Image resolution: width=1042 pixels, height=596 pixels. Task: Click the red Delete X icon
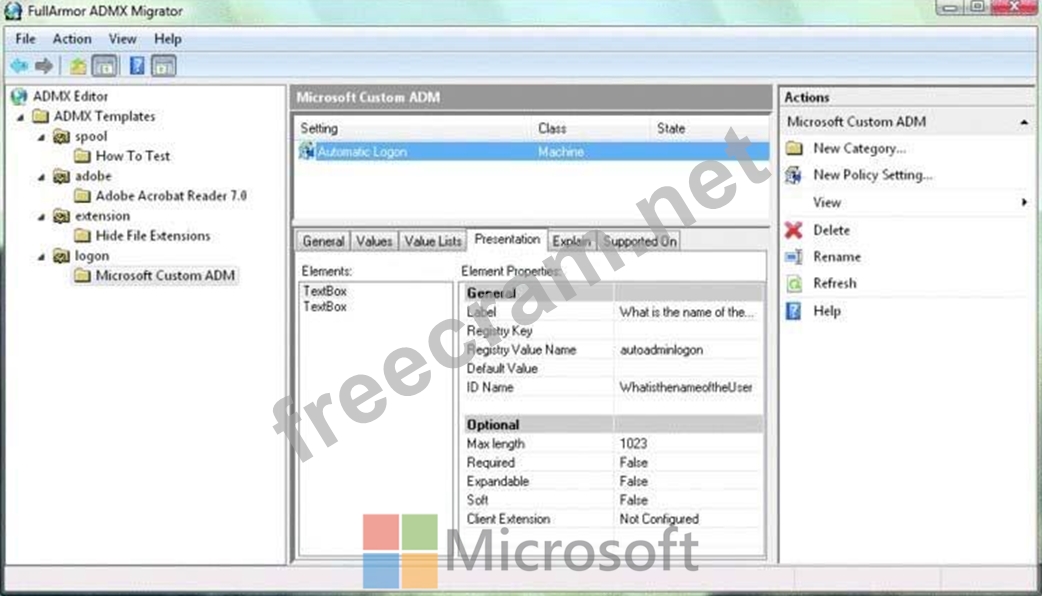tap(793, 230)
